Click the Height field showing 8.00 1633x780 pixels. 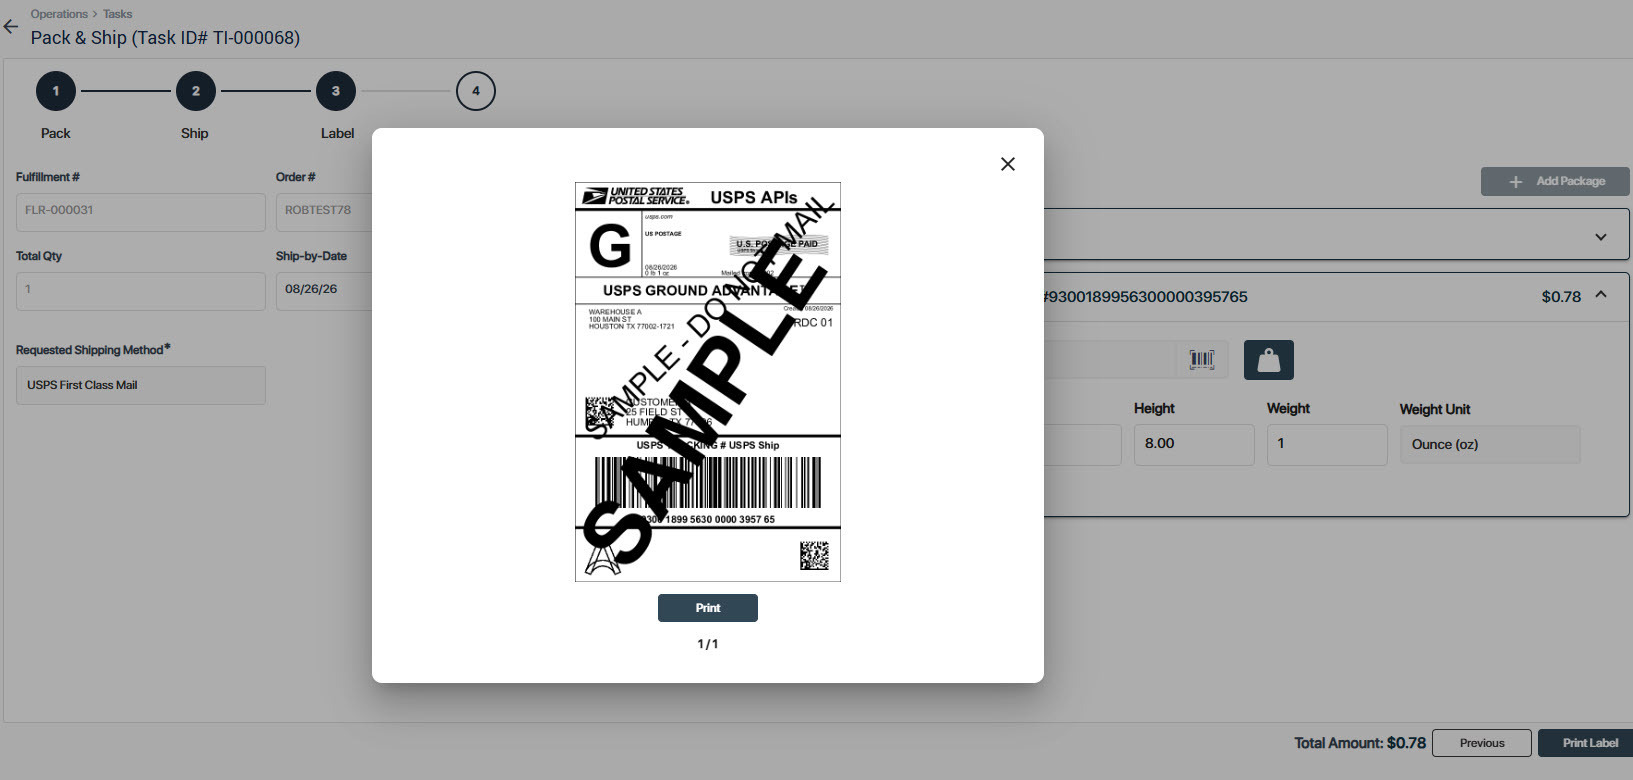tap(1194, 444)
